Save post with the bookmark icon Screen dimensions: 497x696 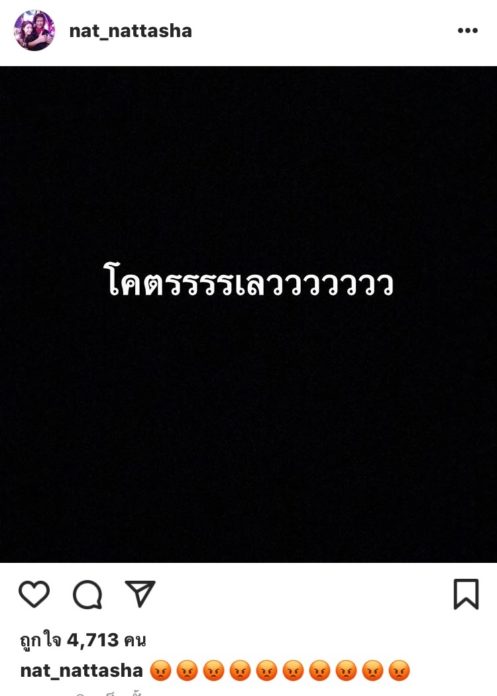coord(466,594)
